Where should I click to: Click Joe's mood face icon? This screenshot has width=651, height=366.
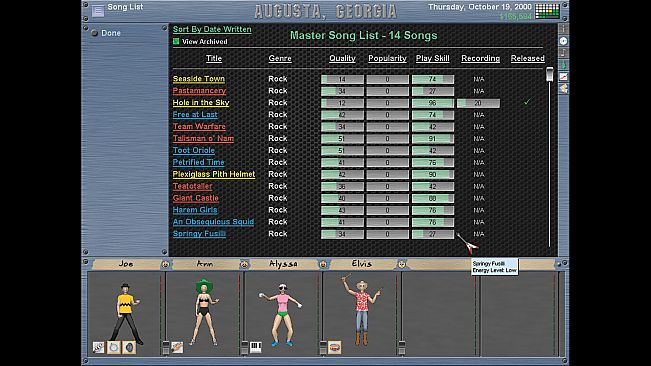coord(165,264)
